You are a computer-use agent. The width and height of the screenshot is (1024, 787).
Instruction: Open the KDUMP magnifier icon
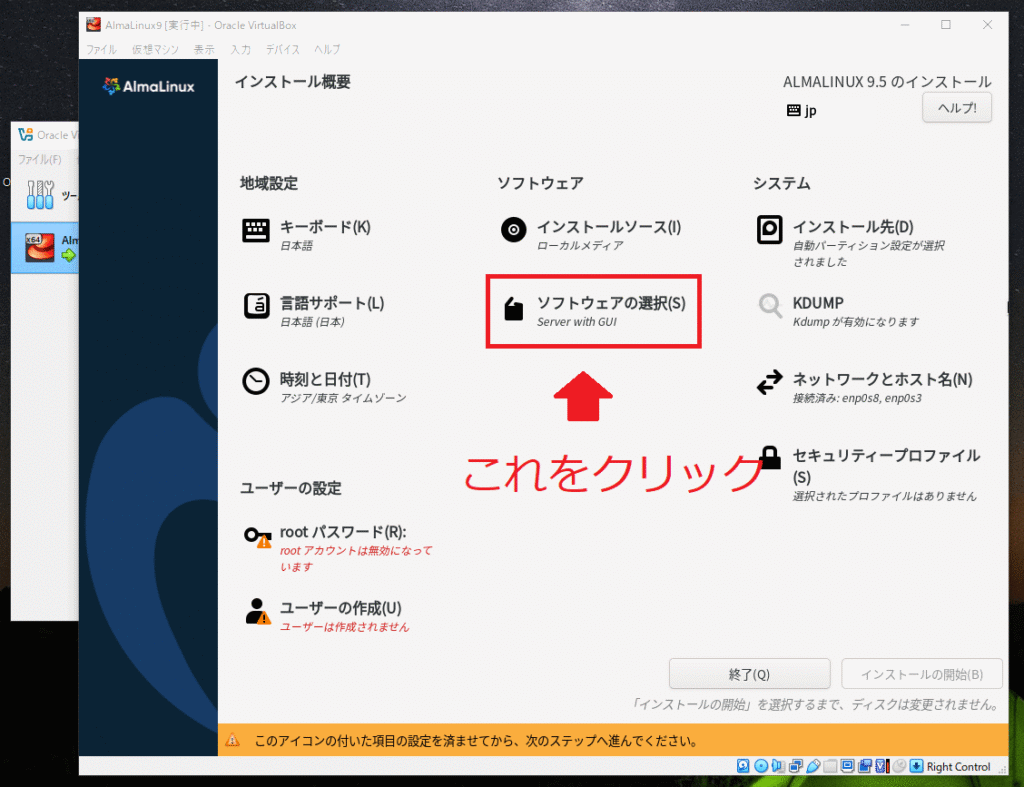pyautogui.click(x=770, y=306)
